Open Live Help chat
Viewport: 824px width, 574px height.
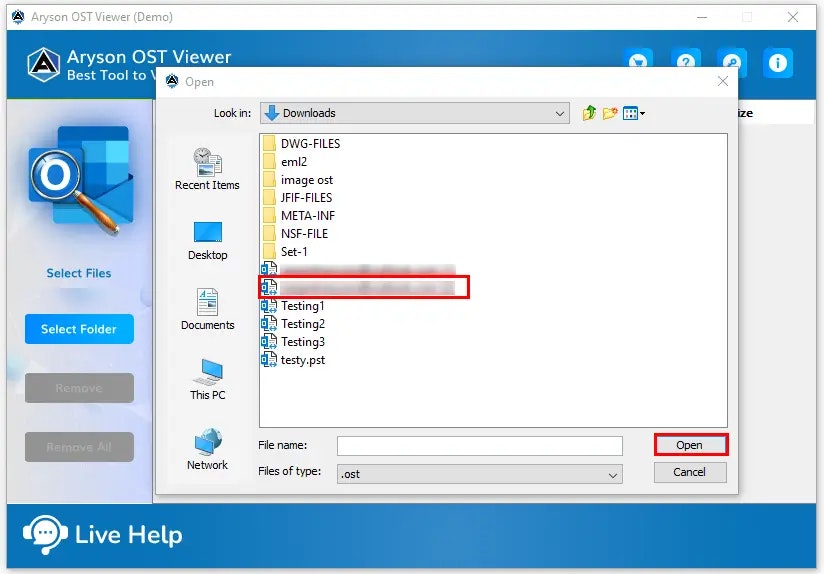coord(103,535)
